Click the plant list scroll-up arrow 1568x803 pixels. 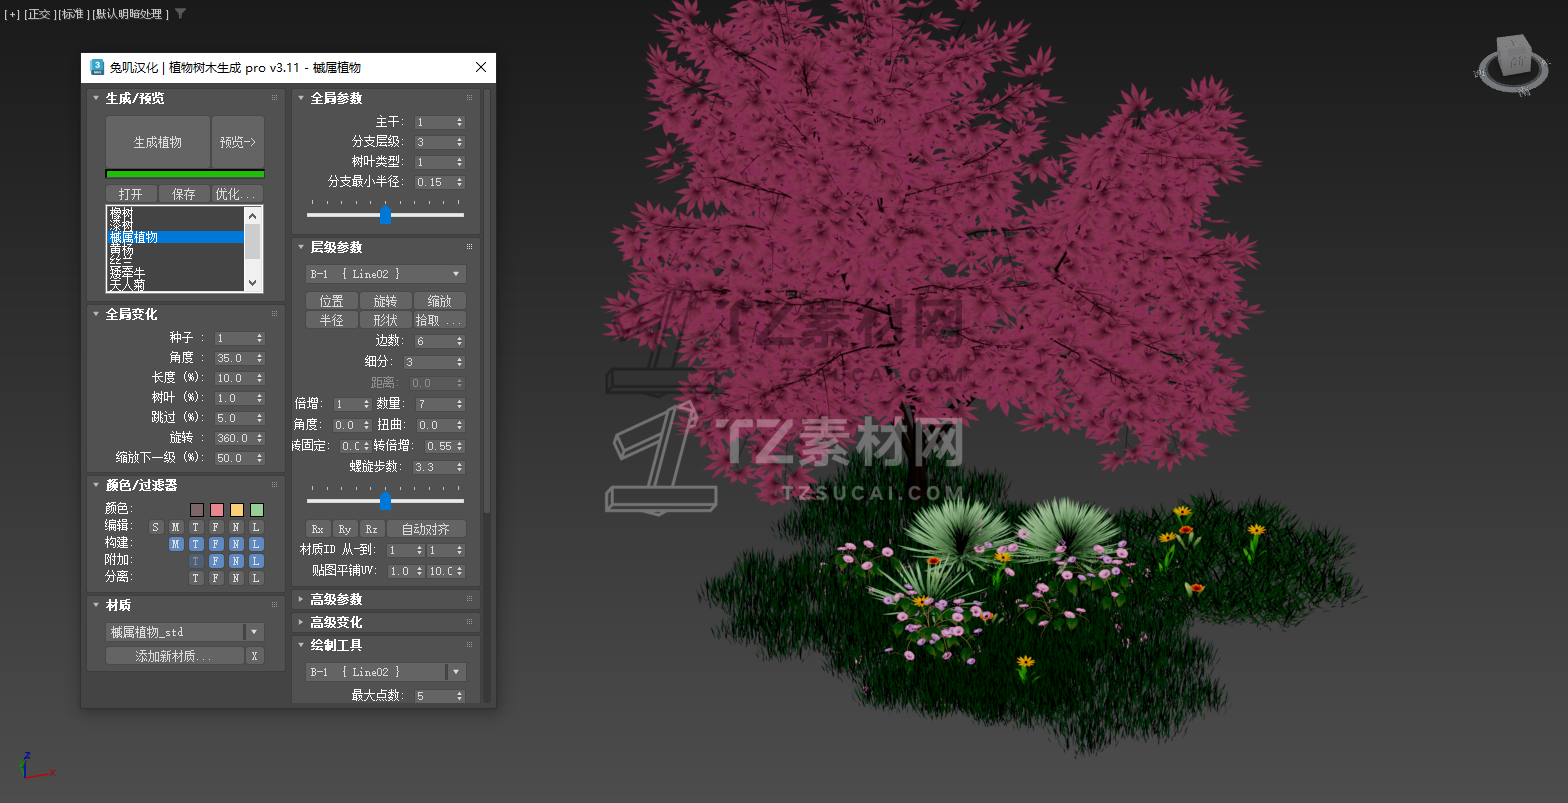[253, 215]
